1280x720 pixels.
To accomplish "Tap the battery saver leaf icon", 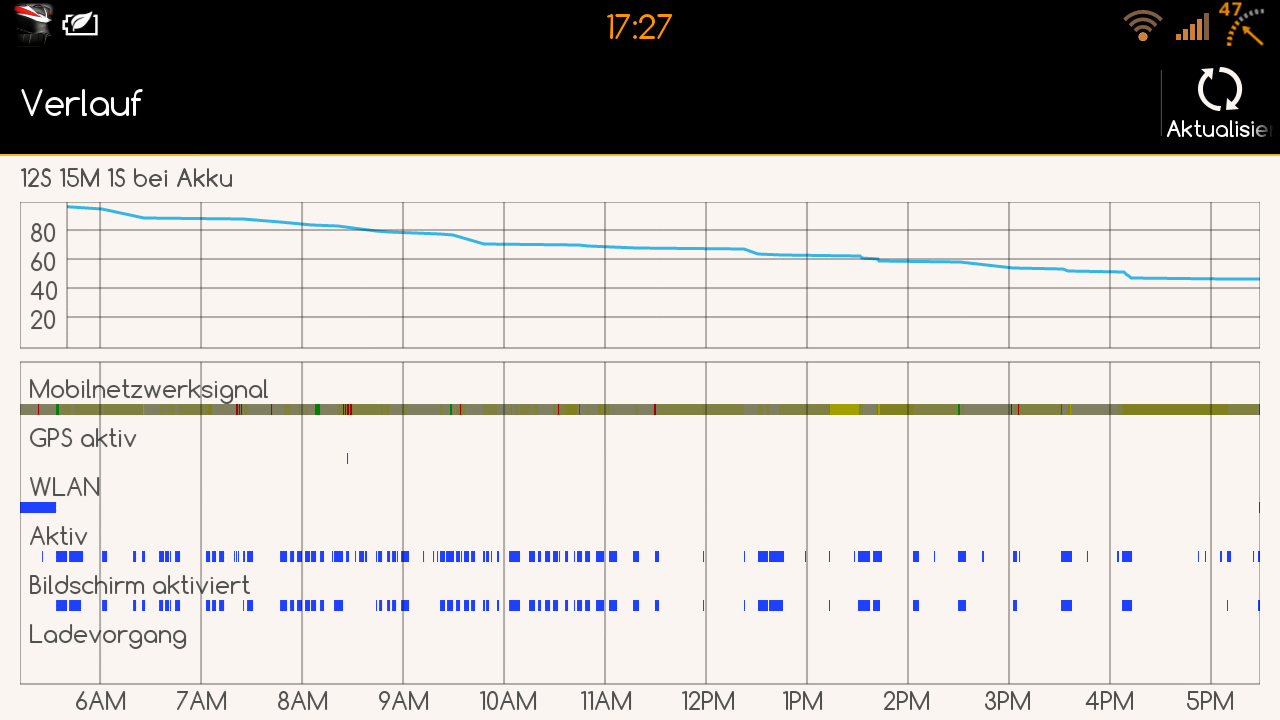I will coord(81,25).
